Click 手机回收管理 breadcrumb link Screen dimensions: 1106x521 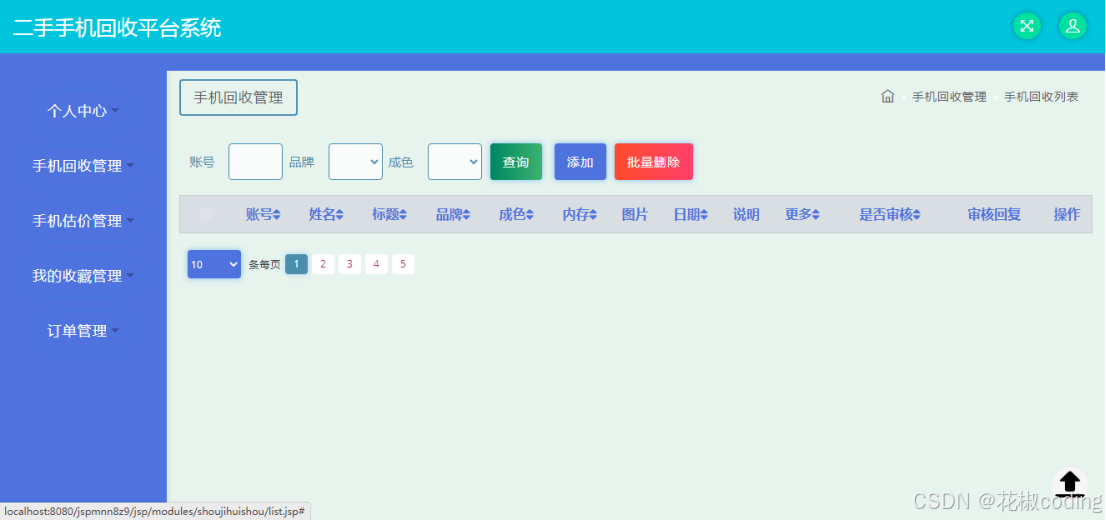(949, 97)
